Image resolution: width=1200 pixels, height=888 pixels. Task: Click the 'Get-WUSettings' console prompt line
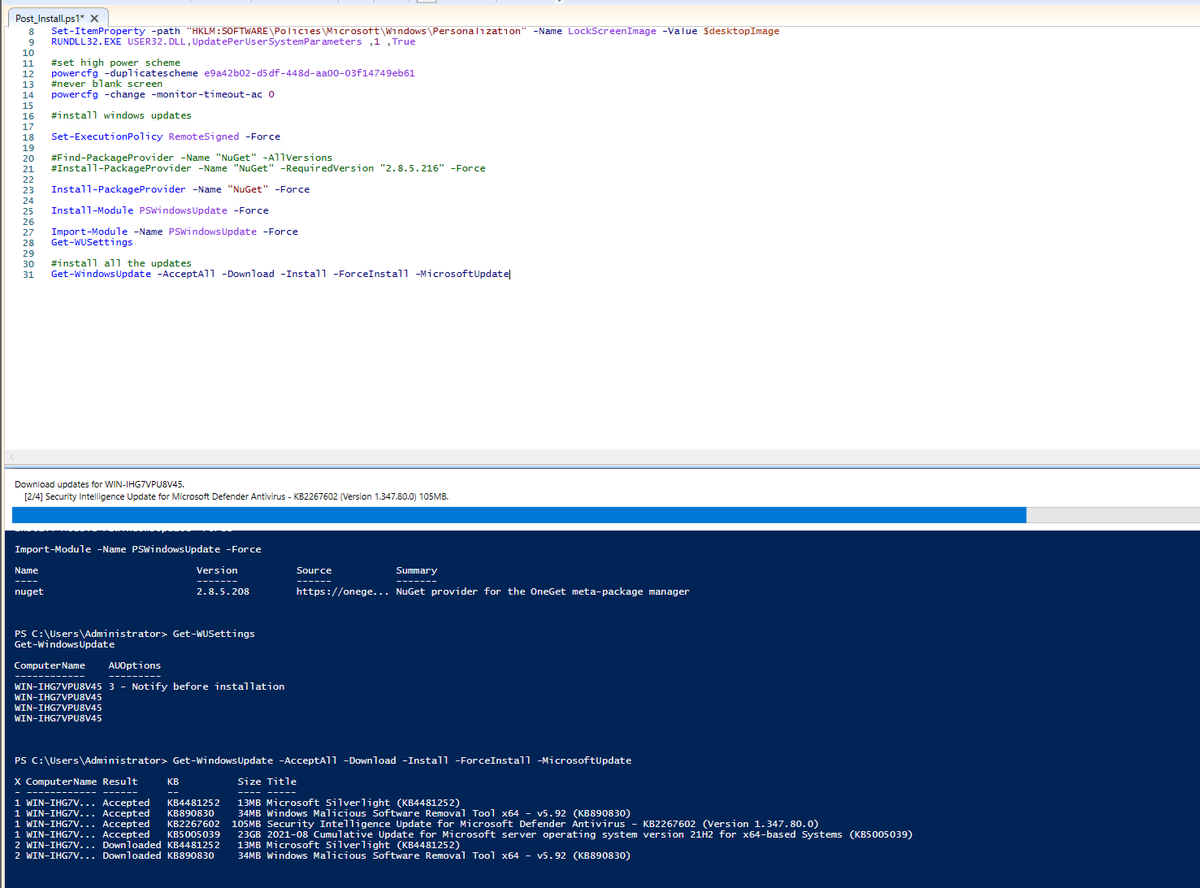coord(135,633)
